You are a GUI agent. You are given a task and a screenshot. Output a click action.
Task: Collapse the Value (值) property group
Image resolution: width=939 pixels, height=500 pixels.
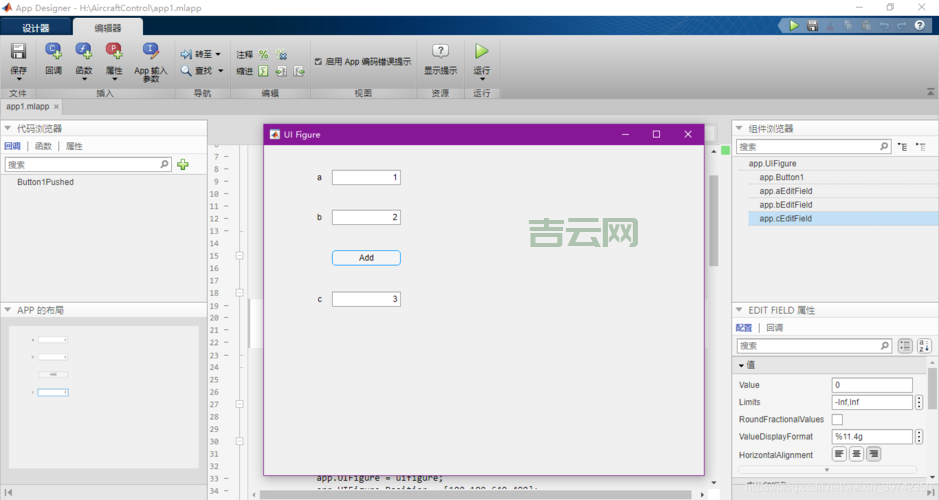(x=741, y=365)
